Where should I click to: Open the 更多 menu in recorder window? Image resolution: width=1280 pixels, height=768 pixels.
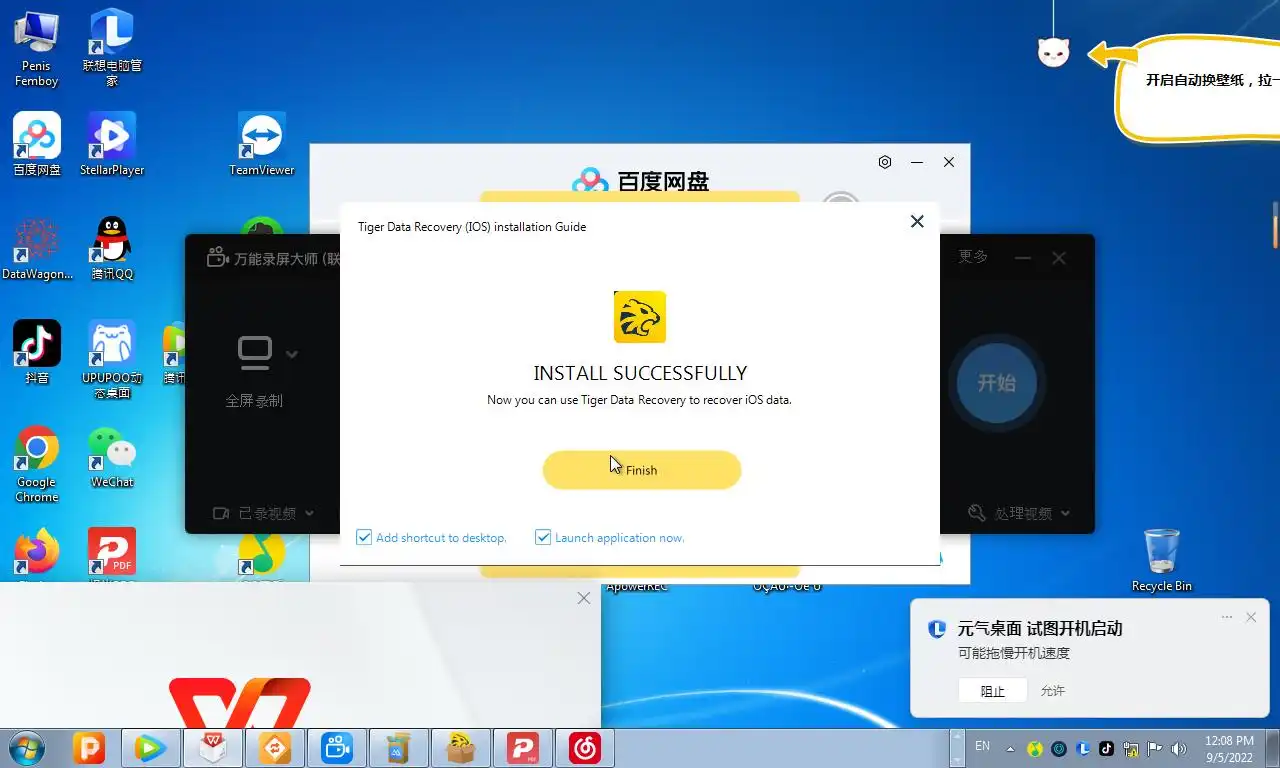click(973, 257)
